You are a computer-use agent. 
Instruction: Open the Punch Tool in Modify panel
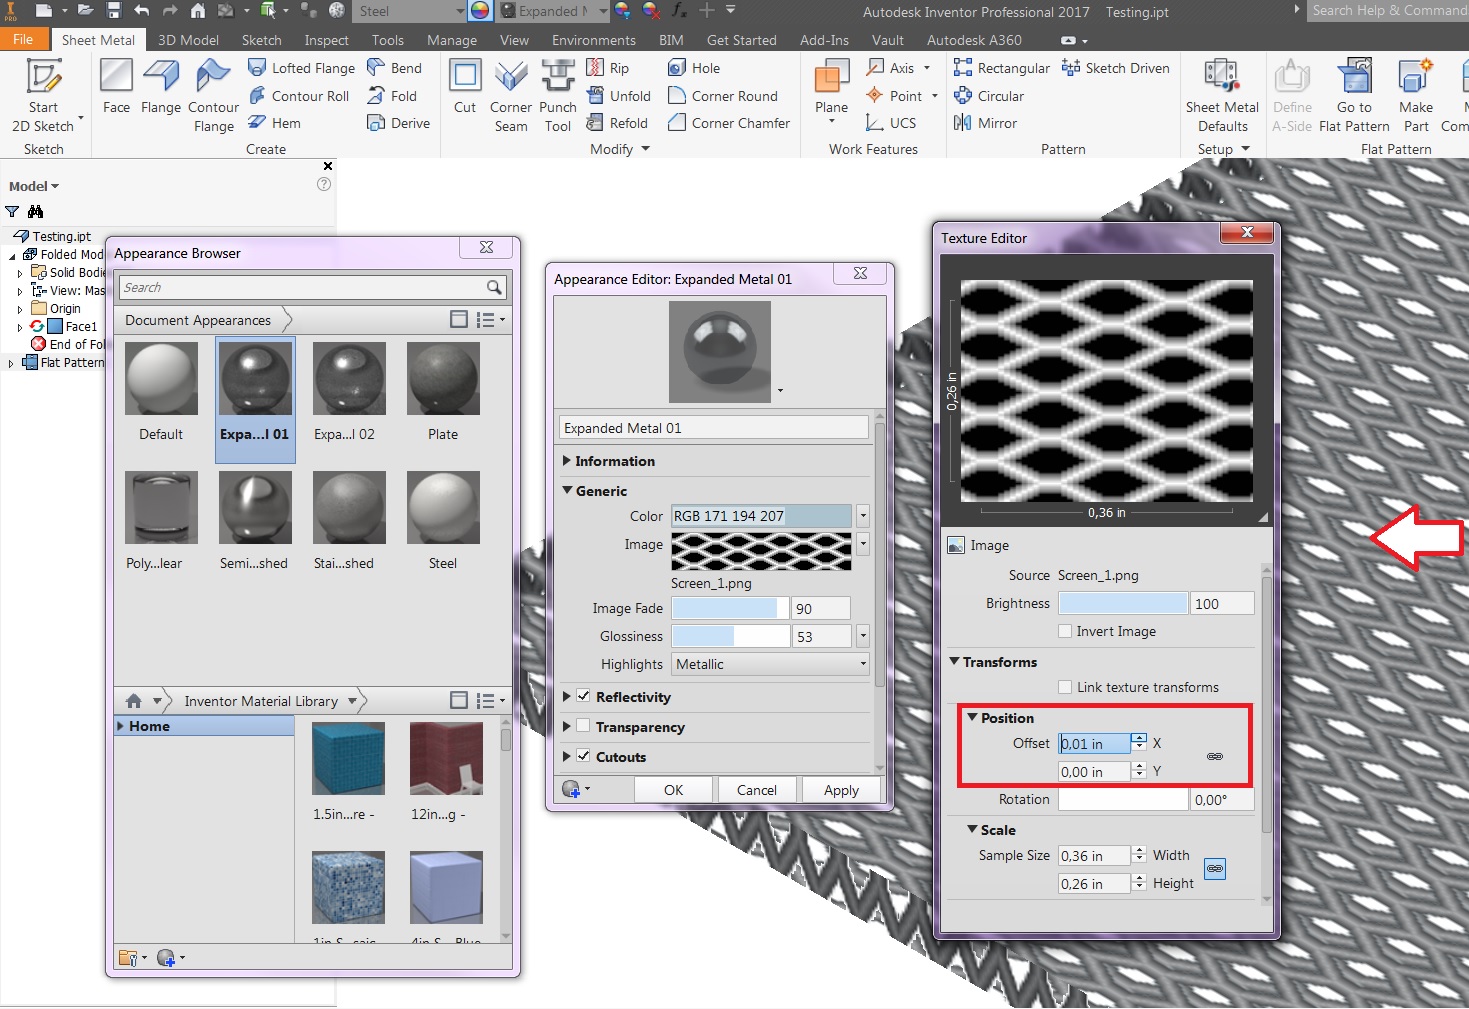coord(557,95)
